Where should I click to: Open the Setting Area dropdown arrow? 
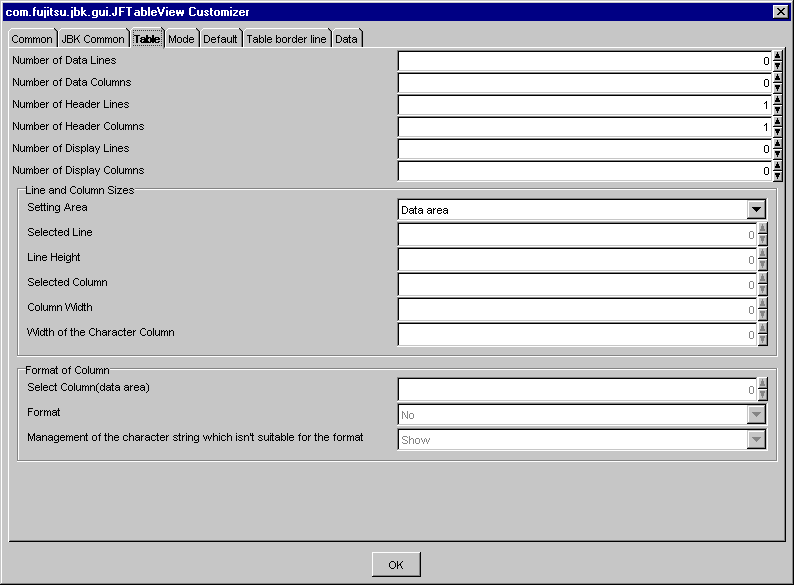[756, 210]
